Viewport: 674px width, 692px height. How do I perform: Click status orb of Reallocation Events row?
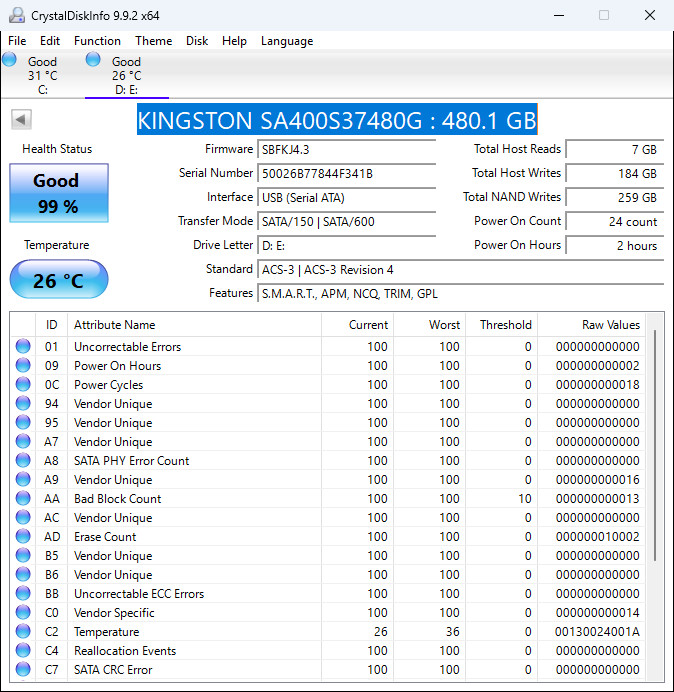[x=23, y=650]
